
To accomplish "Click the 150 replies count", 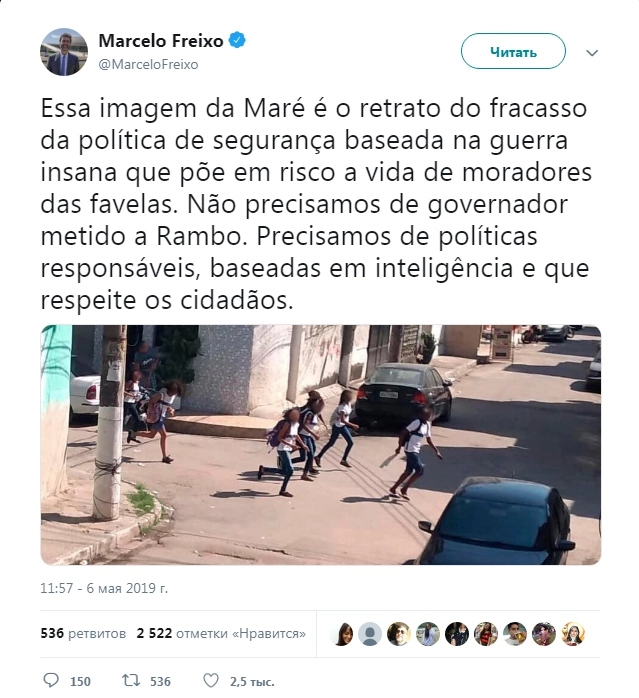I will coord(80,682).
